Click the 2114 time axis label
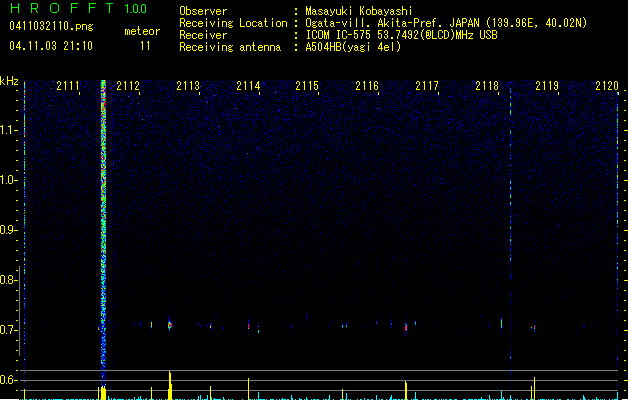 248,86
